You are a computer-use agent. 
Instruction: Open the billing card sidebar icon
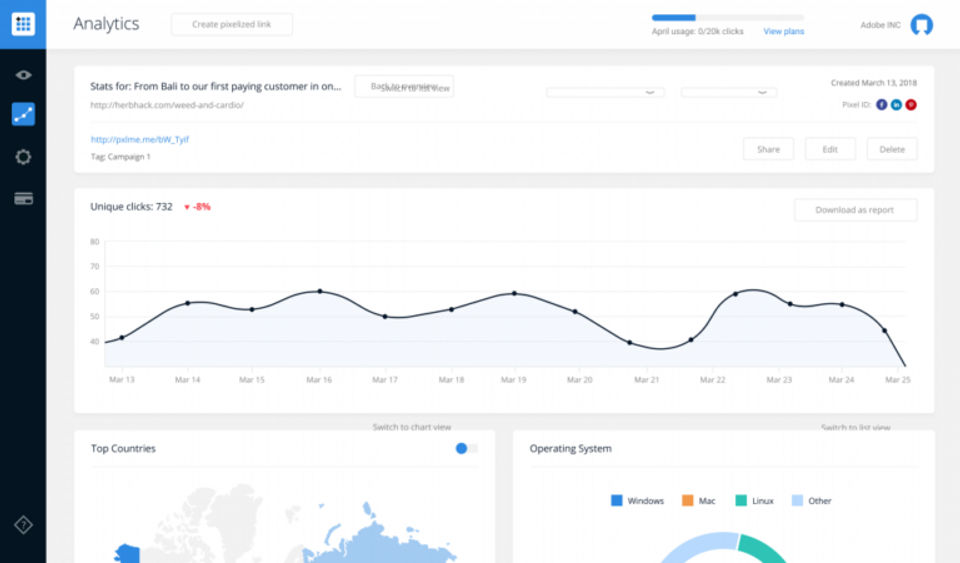point(23,198)
